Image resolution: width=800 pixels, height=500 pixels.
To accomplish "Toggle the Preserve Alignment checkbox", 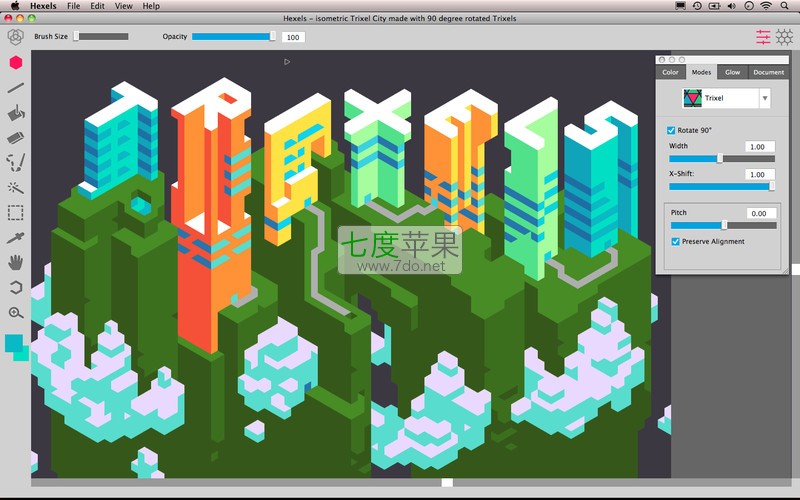I will [x=675, y=241].
